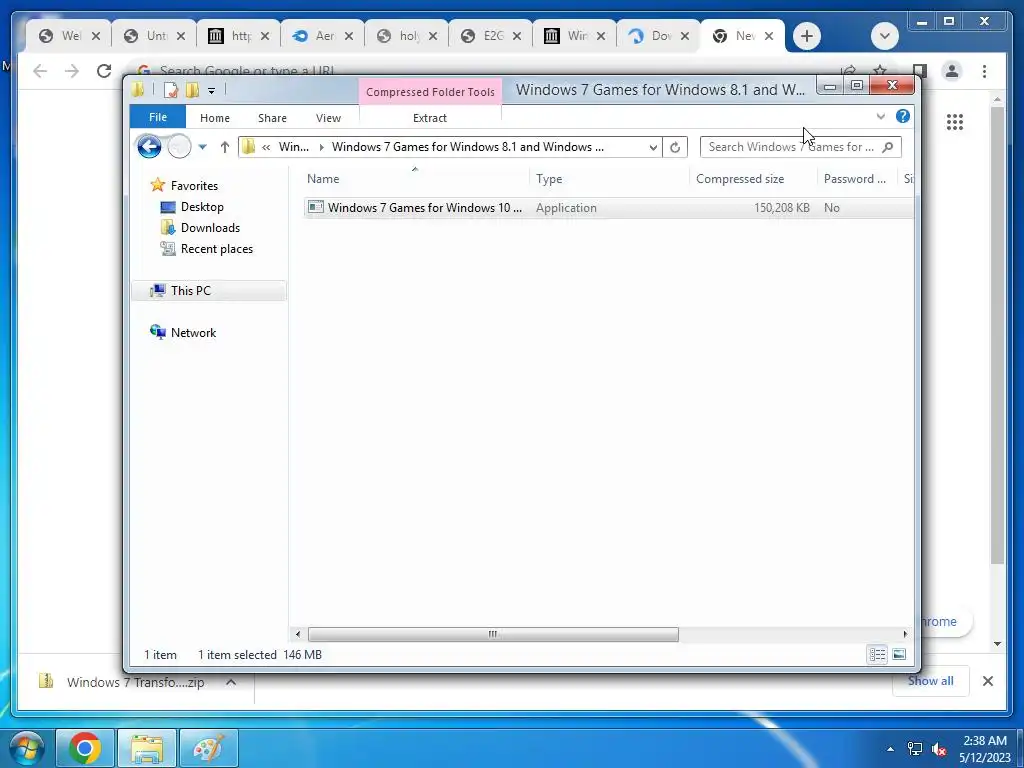Close the Chrome downloads bar
The image size is (1024, 768).
click(987, 681)
